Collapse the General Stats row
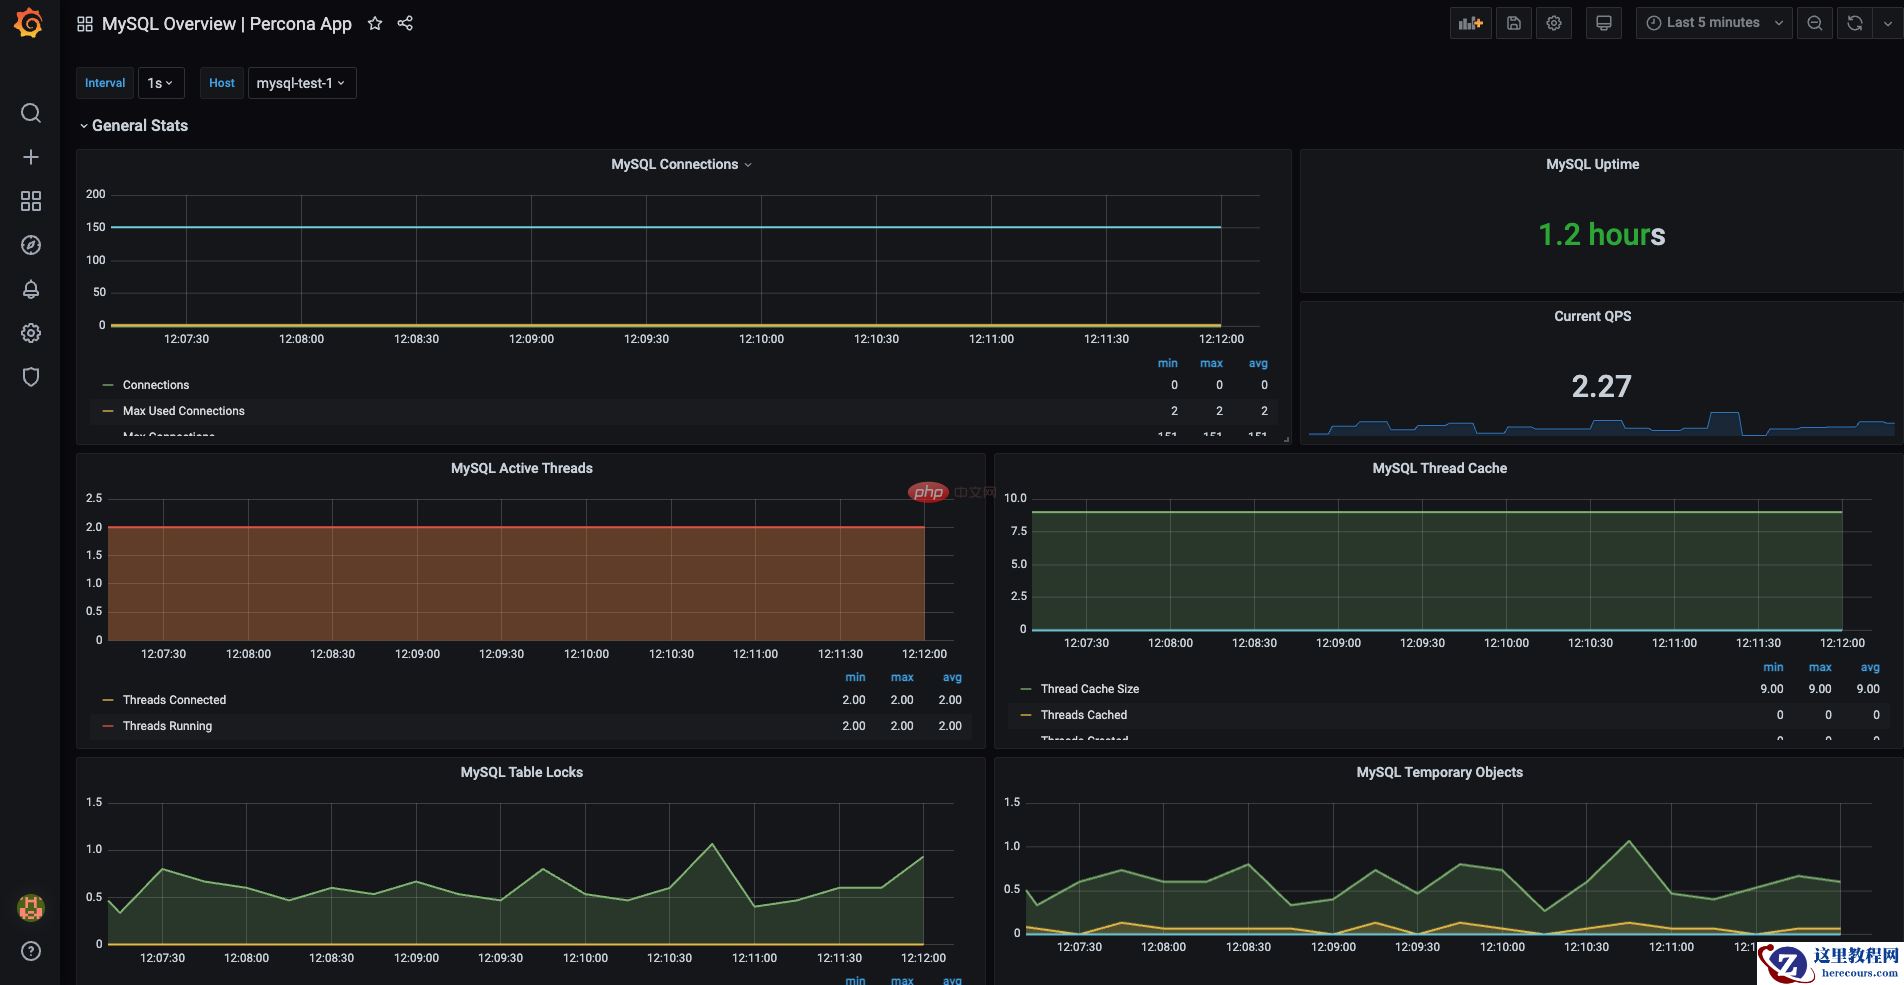The image size is (1904, 985). [134, 126]
